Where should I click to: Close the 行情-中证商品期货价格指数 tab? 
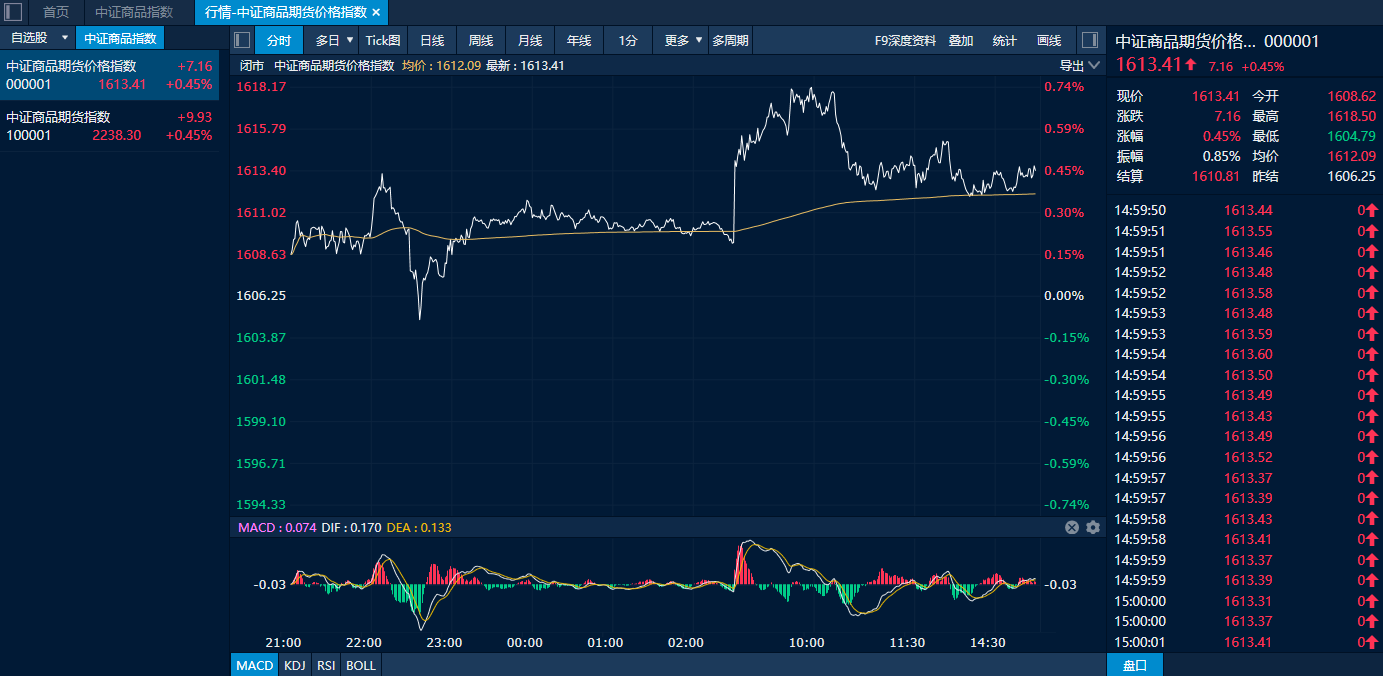pyautogui.click(x=376, y=12)
